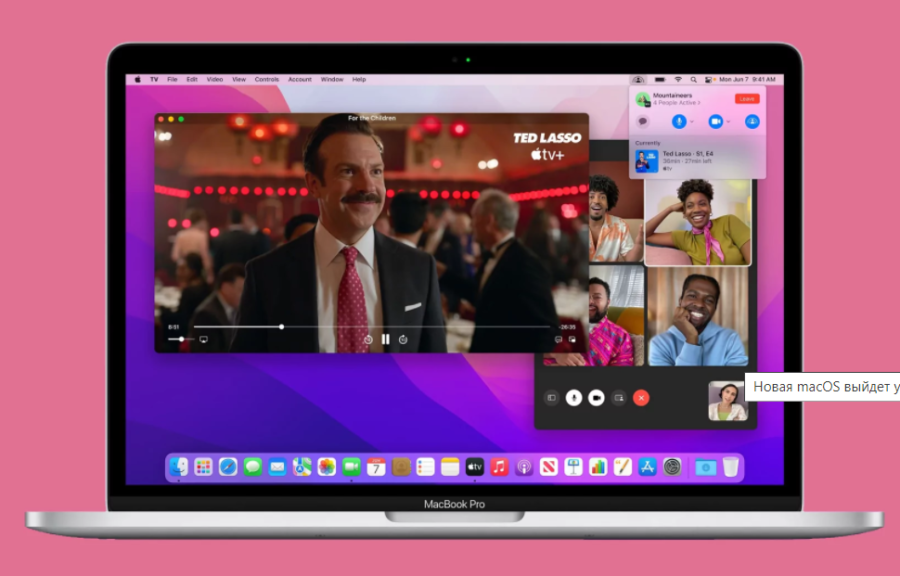Enable picture-in-picture in video player

coord(573,340)
